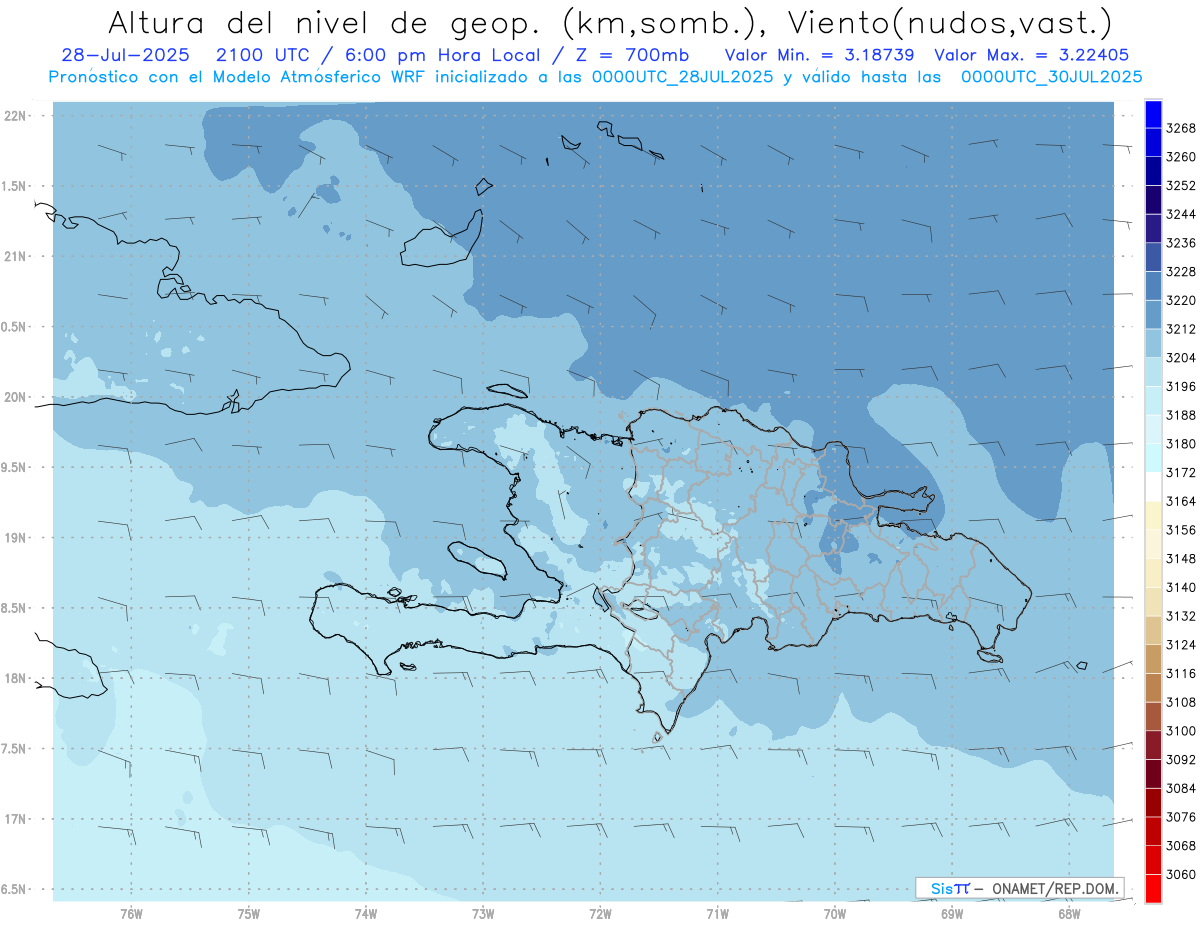
Task: Click the colorbar label '3220'
Action: [1180, 300]
